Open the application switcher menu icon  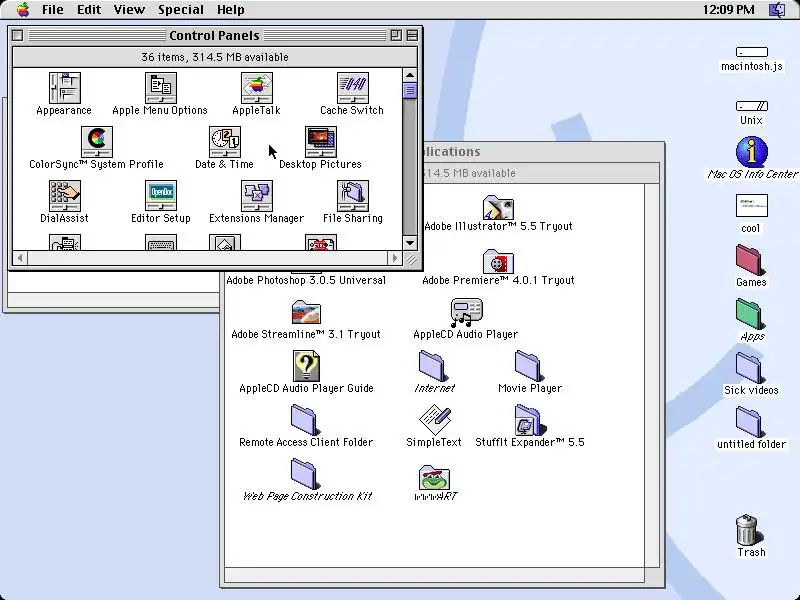pyautogui.click(x=777, y=10)
